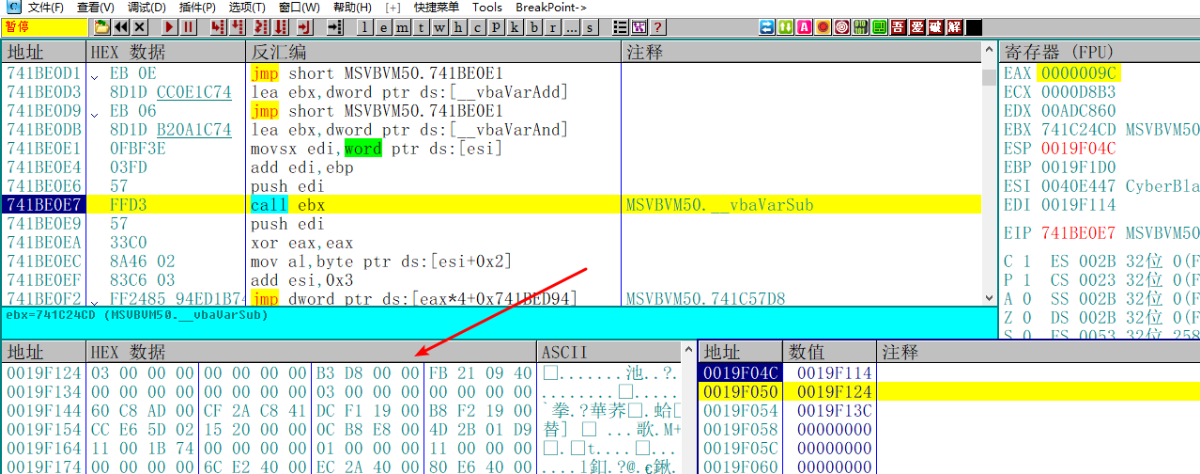
Task: Pause execution with the pause icon
Action: 188,26
